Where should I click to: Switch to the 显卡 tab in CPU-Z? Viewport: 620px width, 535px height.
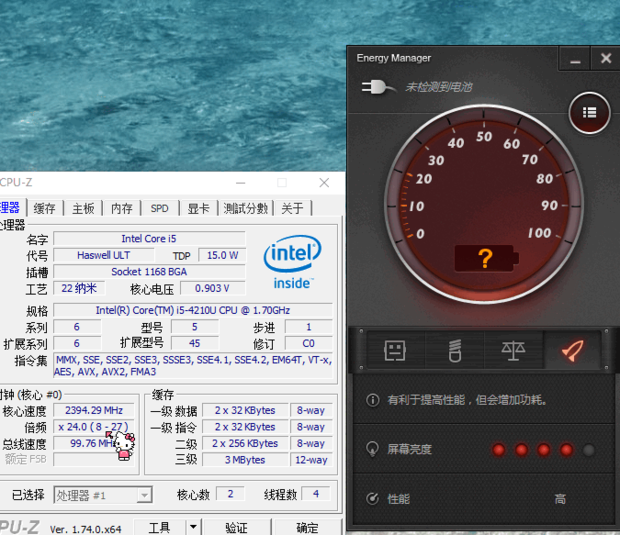tap(198, 208)
